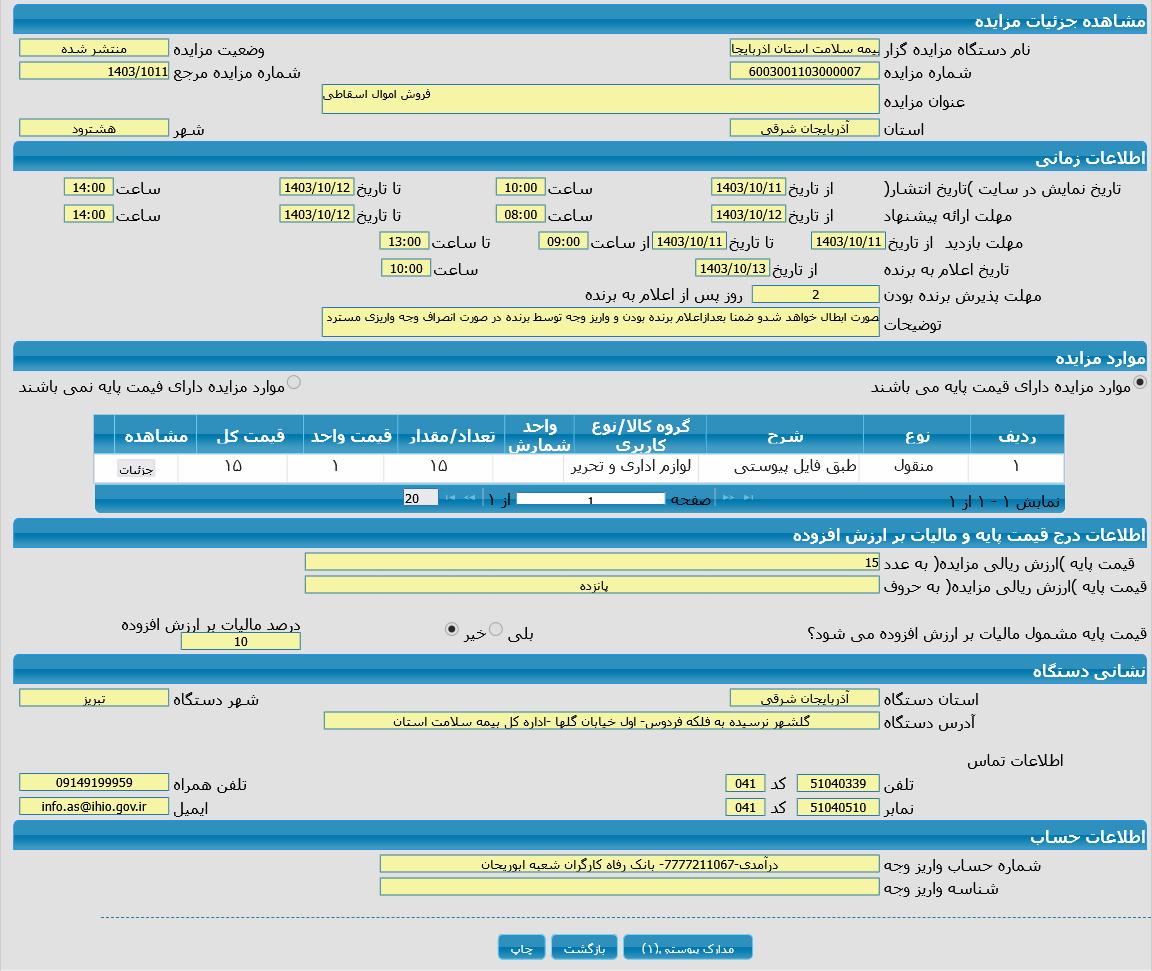Click the 'جزئیات' button in the table row
The width and height of the screenshot is (1152, 971).
pos(136,469)
